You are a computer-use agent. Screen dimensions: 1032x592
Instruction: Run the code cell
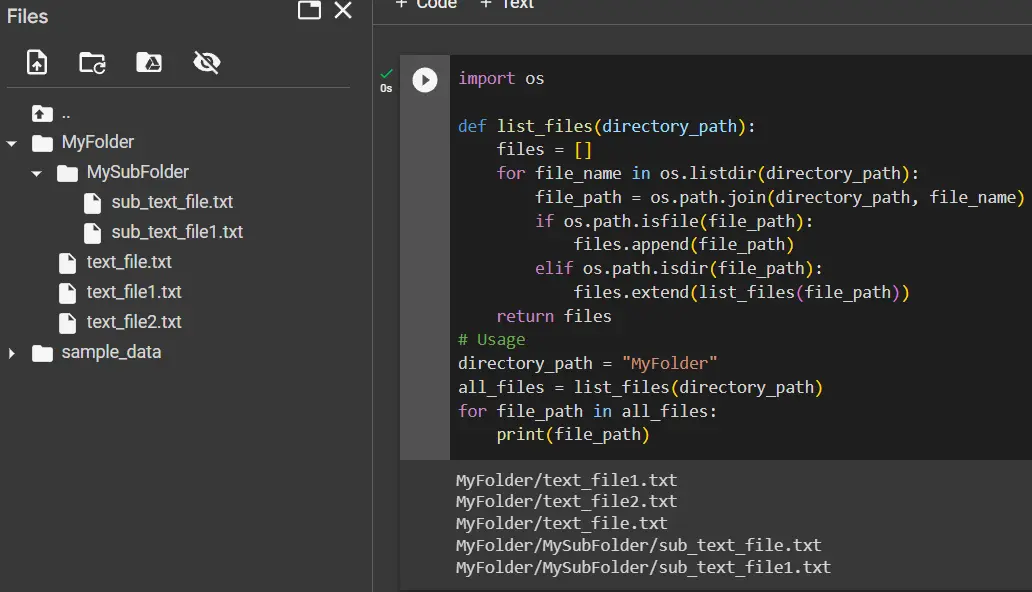pyautogui.click(x=424, y=80)
